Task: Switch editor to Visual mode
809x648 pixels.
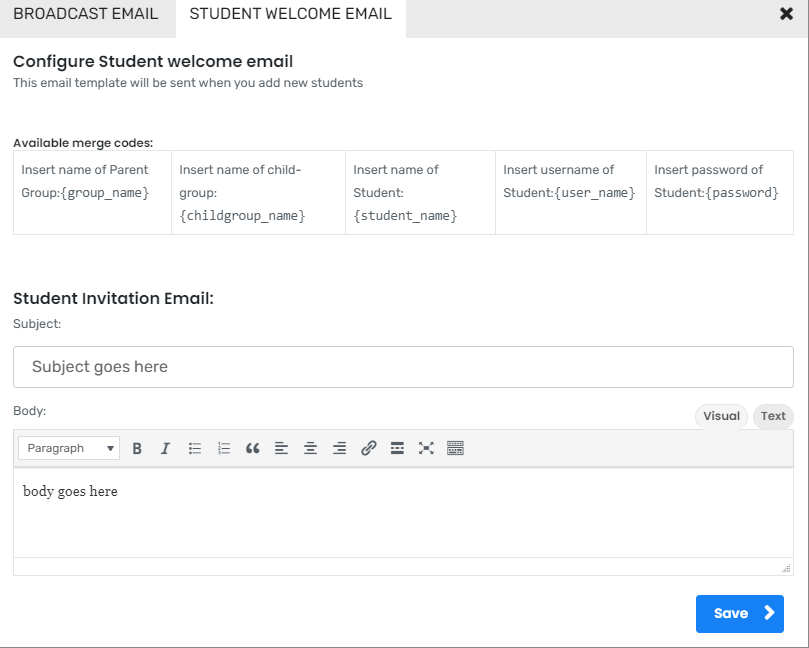Action: tap(721, 416)
